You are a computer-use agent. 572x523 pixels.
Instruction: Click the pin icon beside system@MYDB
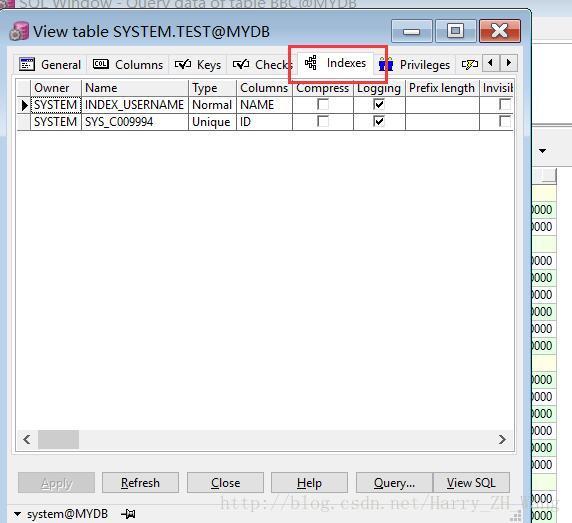point(128,514)
